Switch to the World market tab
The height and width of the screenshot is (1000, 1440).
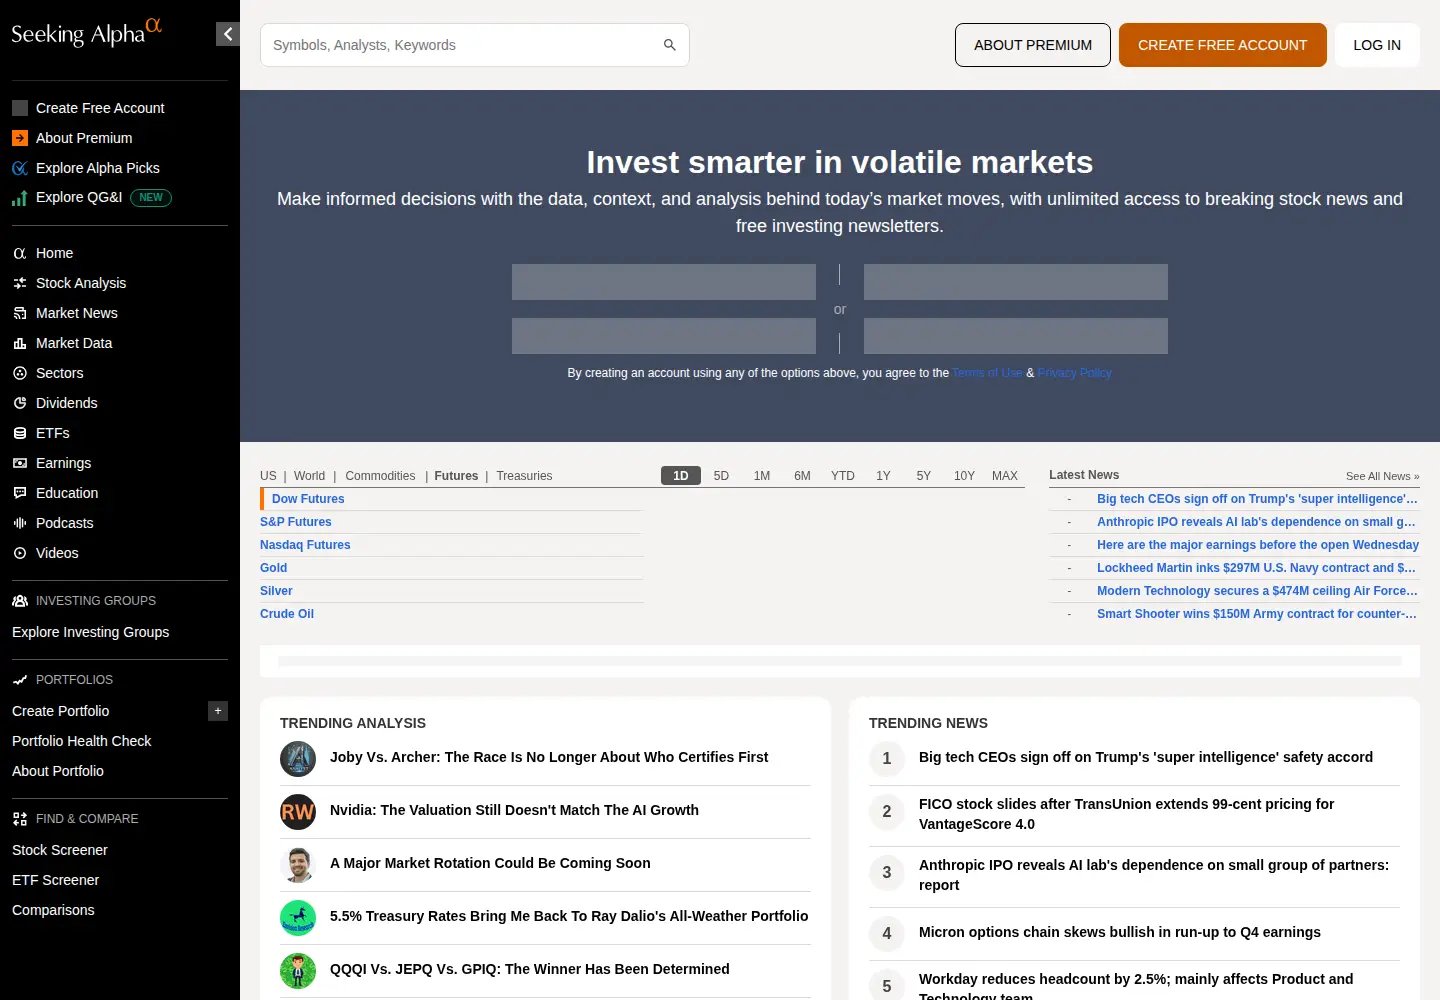pyautogui.click(x=309, y=476)
